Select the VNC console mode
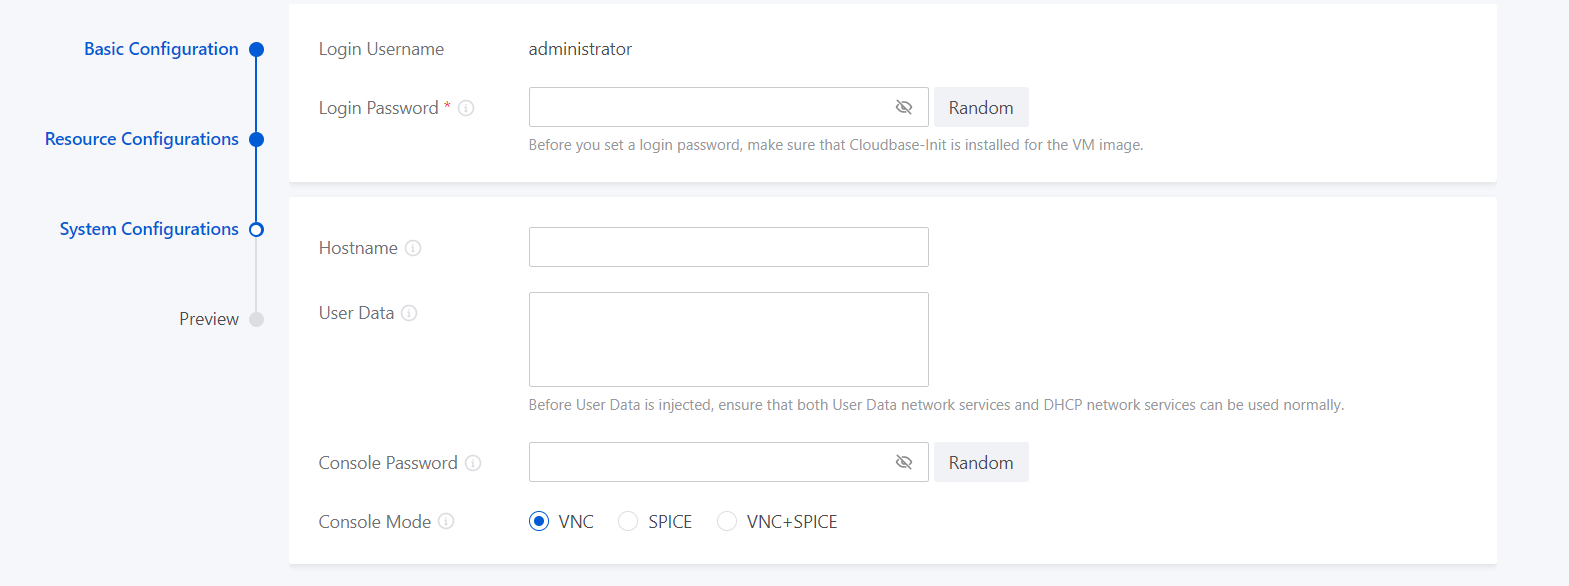Image resolution: width=1569 pixels, height=586 pixels. click(539, 521)
